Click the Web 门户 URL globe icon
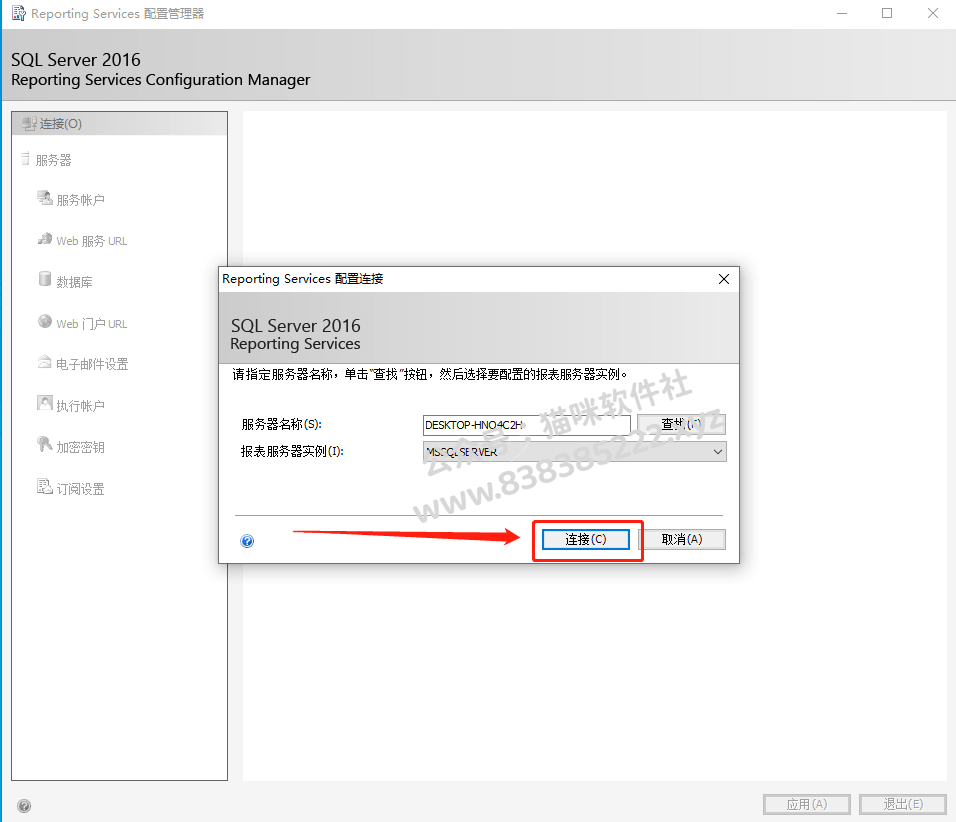 (45, 321)
